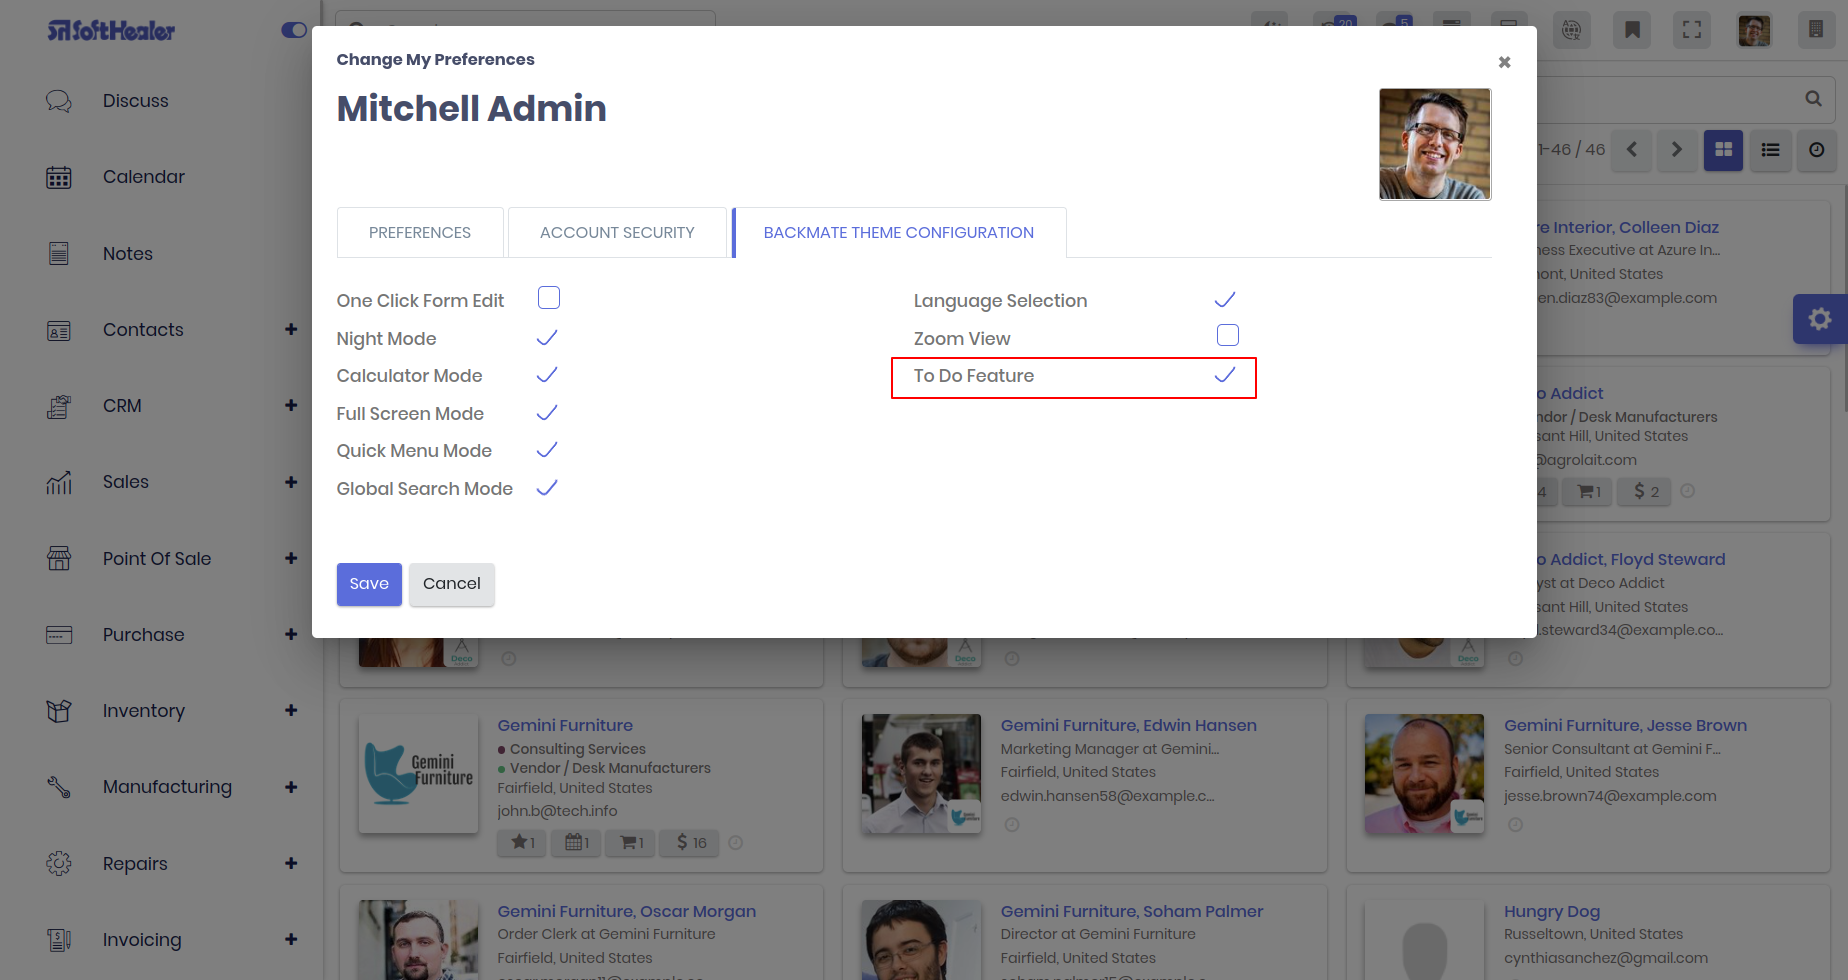The height and width of the screenshot is (980, 1848).
Task: Click the Manufacturing wrench icon
Action: click(x=59, y=787)
